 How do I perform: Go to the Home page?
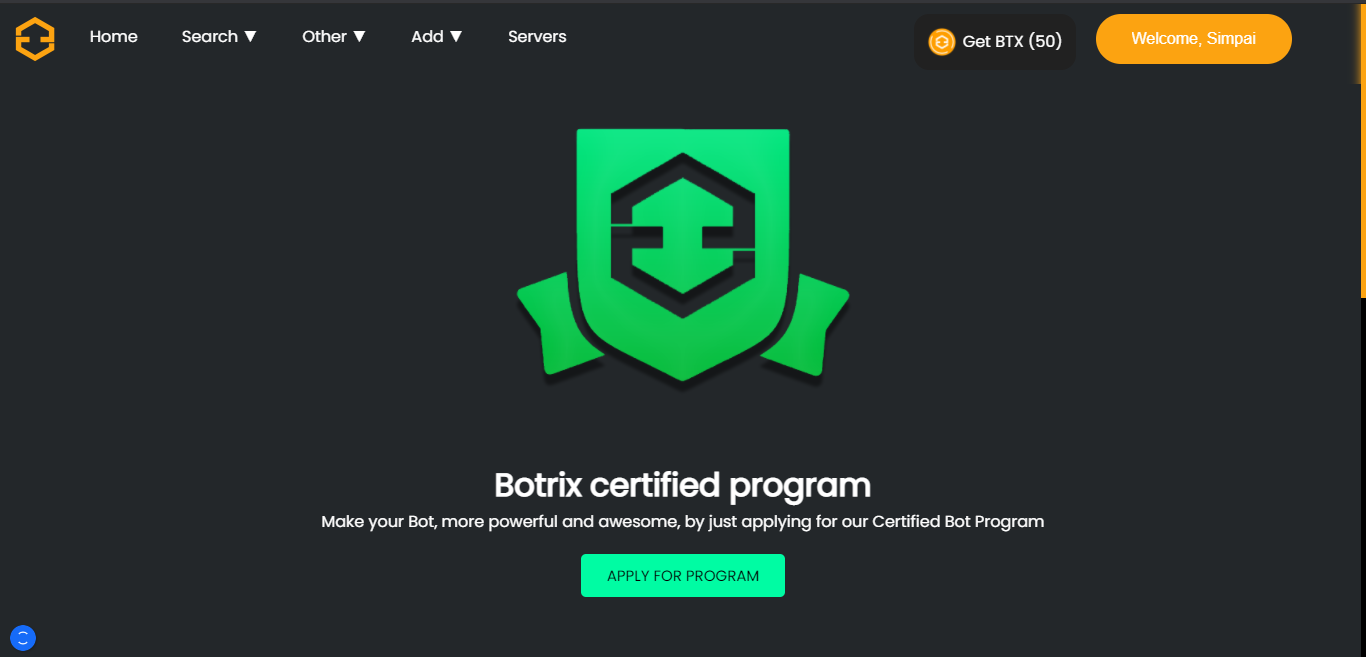pyautogui.click(x=114, y=37)
